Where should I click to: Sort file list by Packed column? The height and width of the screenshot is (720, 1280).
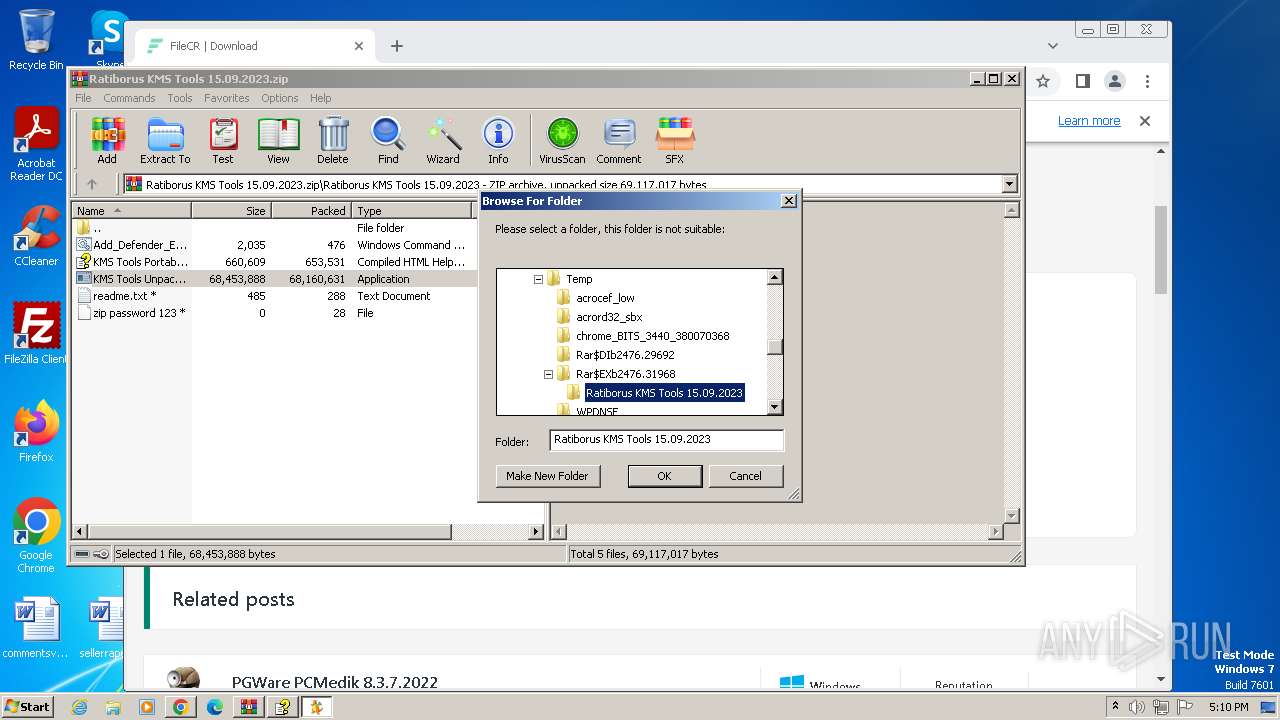pyautogui.click(x=311, y=211)
